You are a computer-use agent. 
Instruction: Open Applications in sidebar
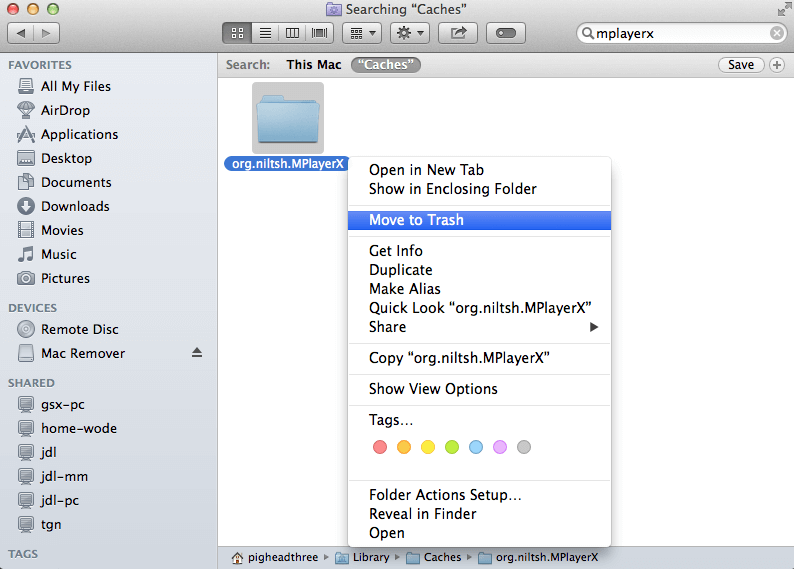[x=79, y=135]
